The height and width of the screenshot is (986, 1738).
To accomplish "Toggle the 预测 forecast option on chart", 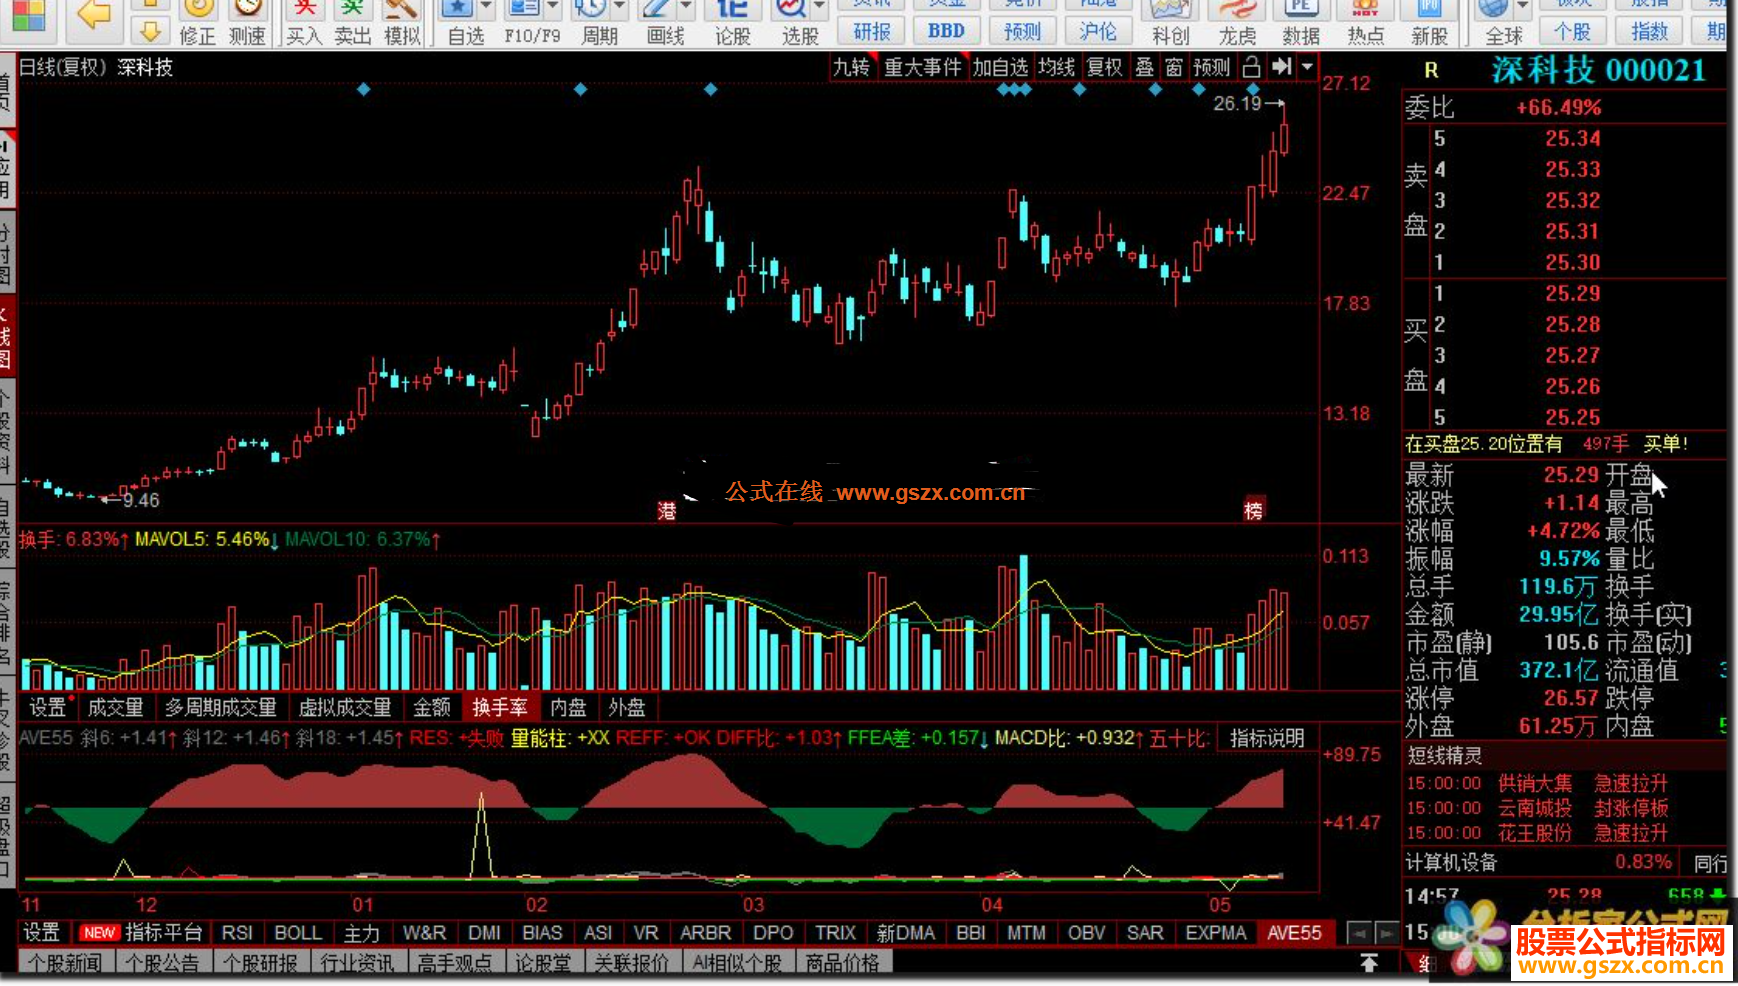I will 1211,67.
